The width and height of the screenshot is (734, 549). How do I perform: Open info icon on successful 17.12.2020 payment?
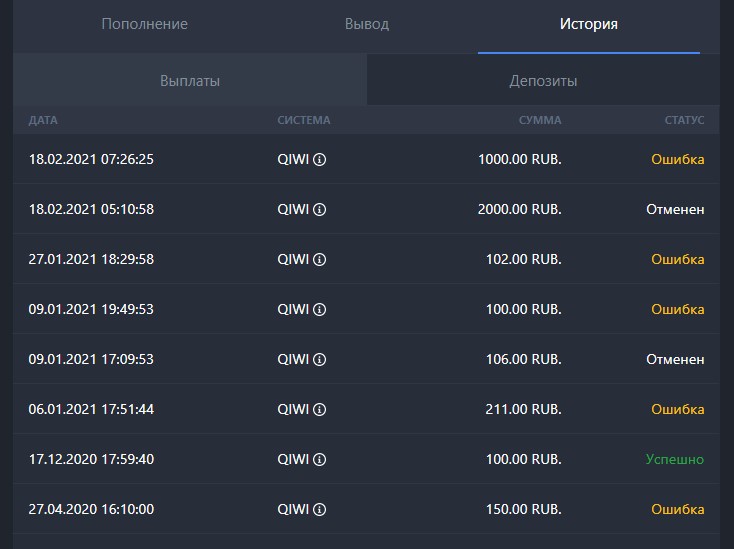pos(319,460)
